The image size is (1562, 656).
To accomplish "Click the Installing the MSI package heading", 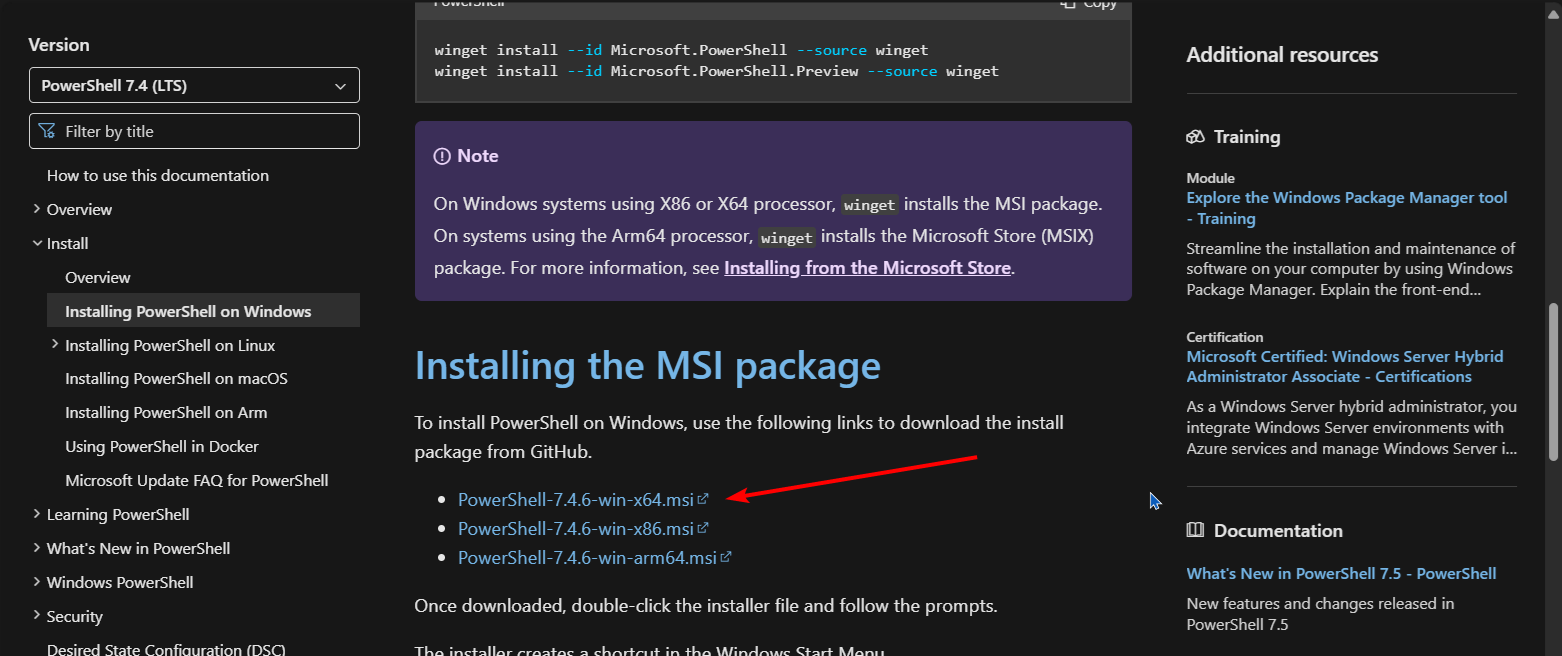I will coord(648,366).
